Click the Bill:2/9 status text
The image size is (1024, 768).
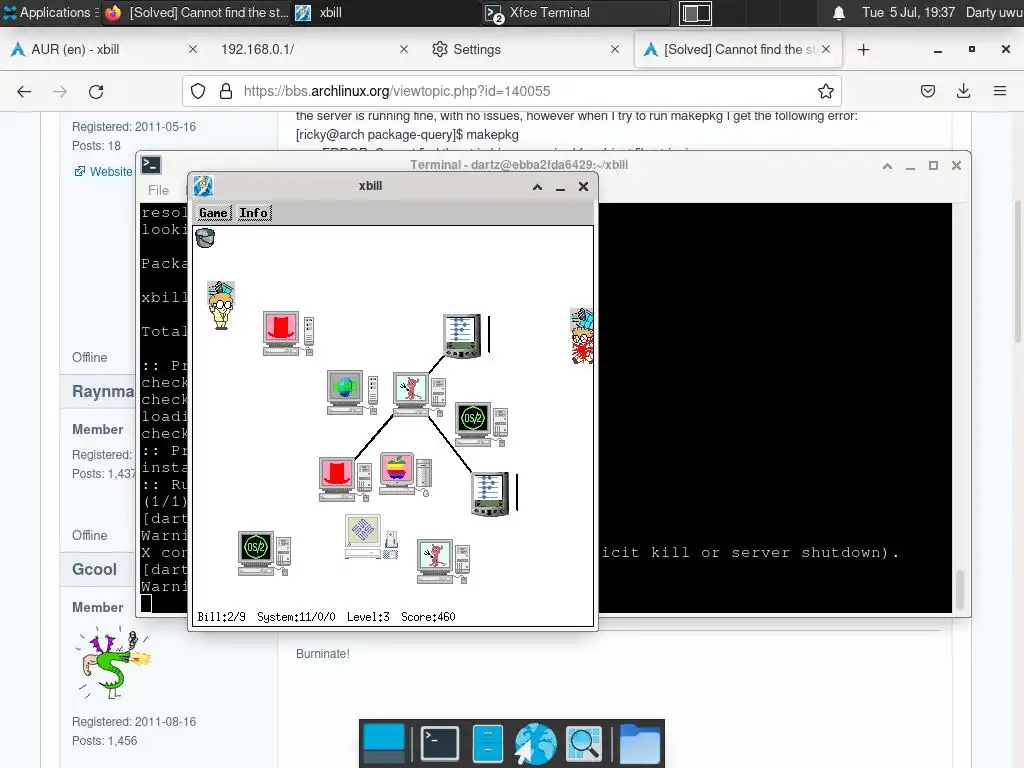tap(221, 617)
